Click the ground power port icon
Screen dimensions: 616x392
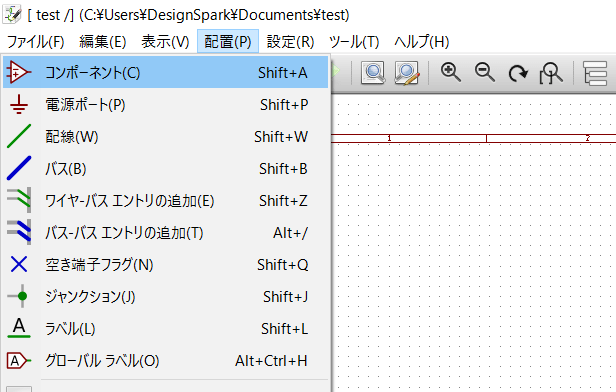19,104
